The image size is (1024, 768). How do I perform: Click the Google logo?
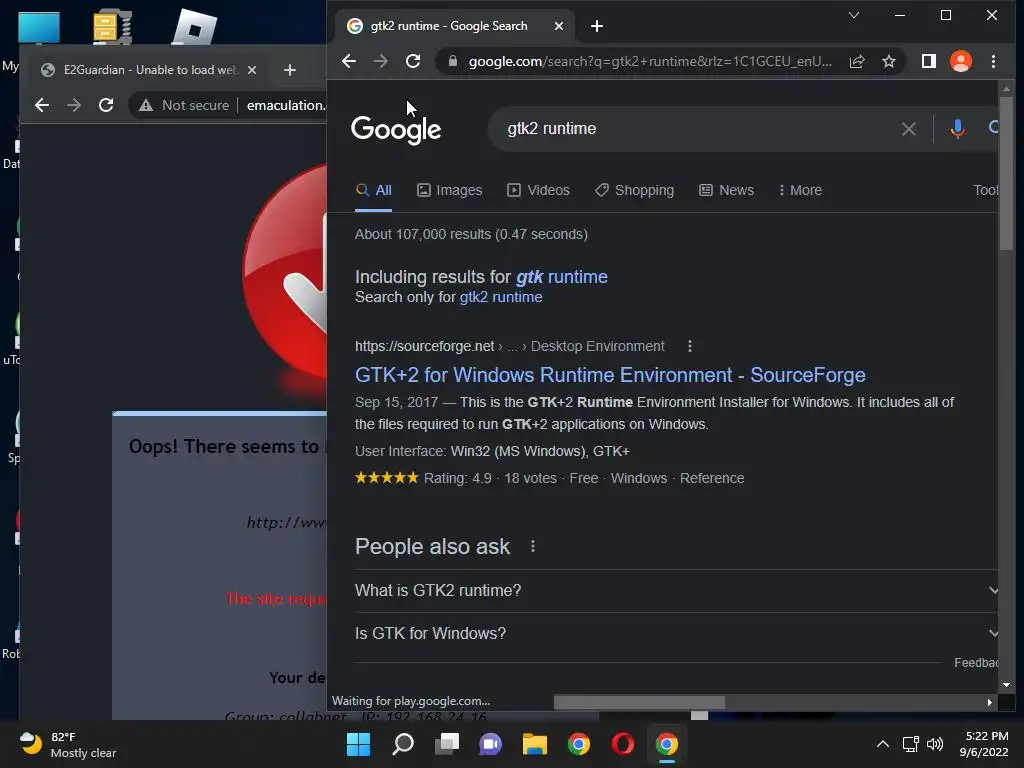(x=396, y=129)
